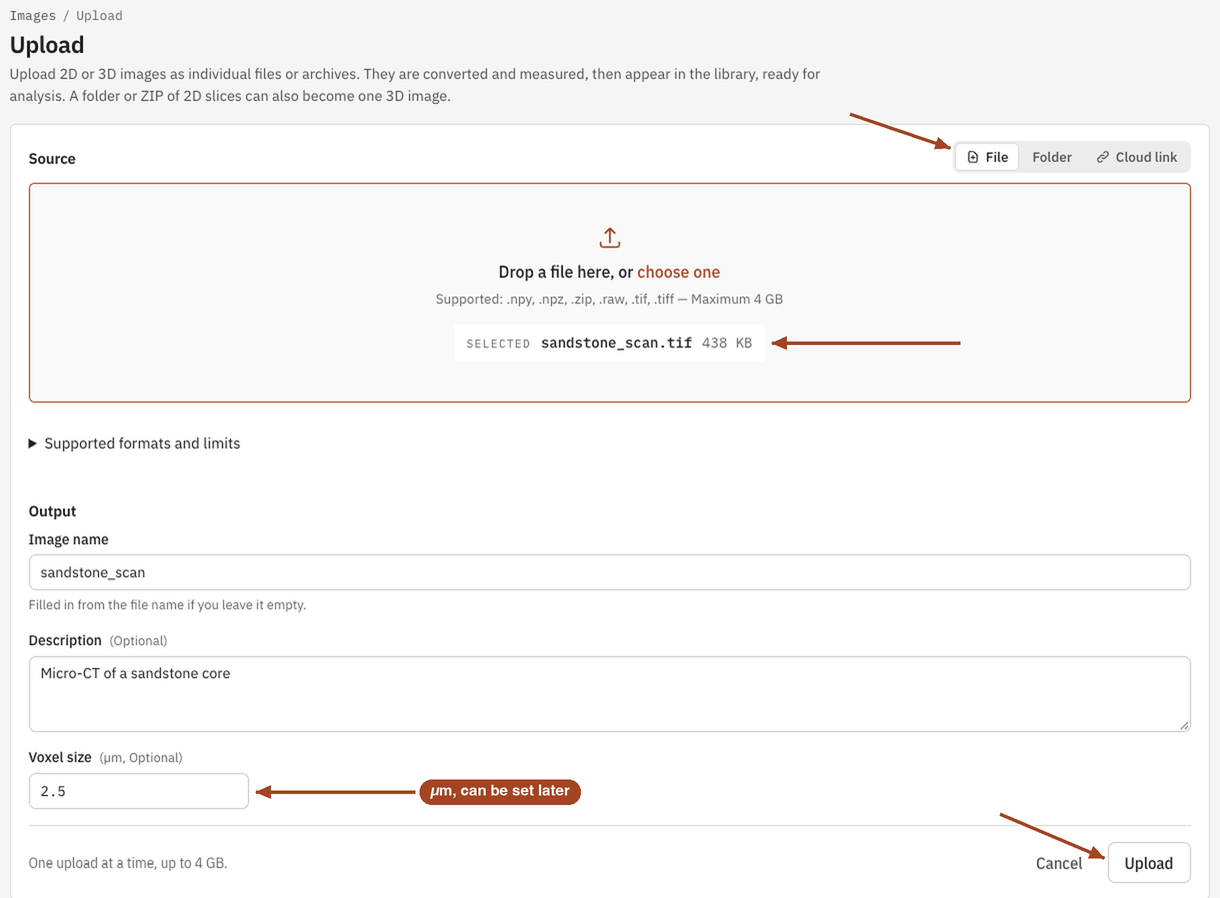Click the selected sandstone_scan.tif file name
The height and width of the screenshot is (898, 1220).
click(616, 343)
